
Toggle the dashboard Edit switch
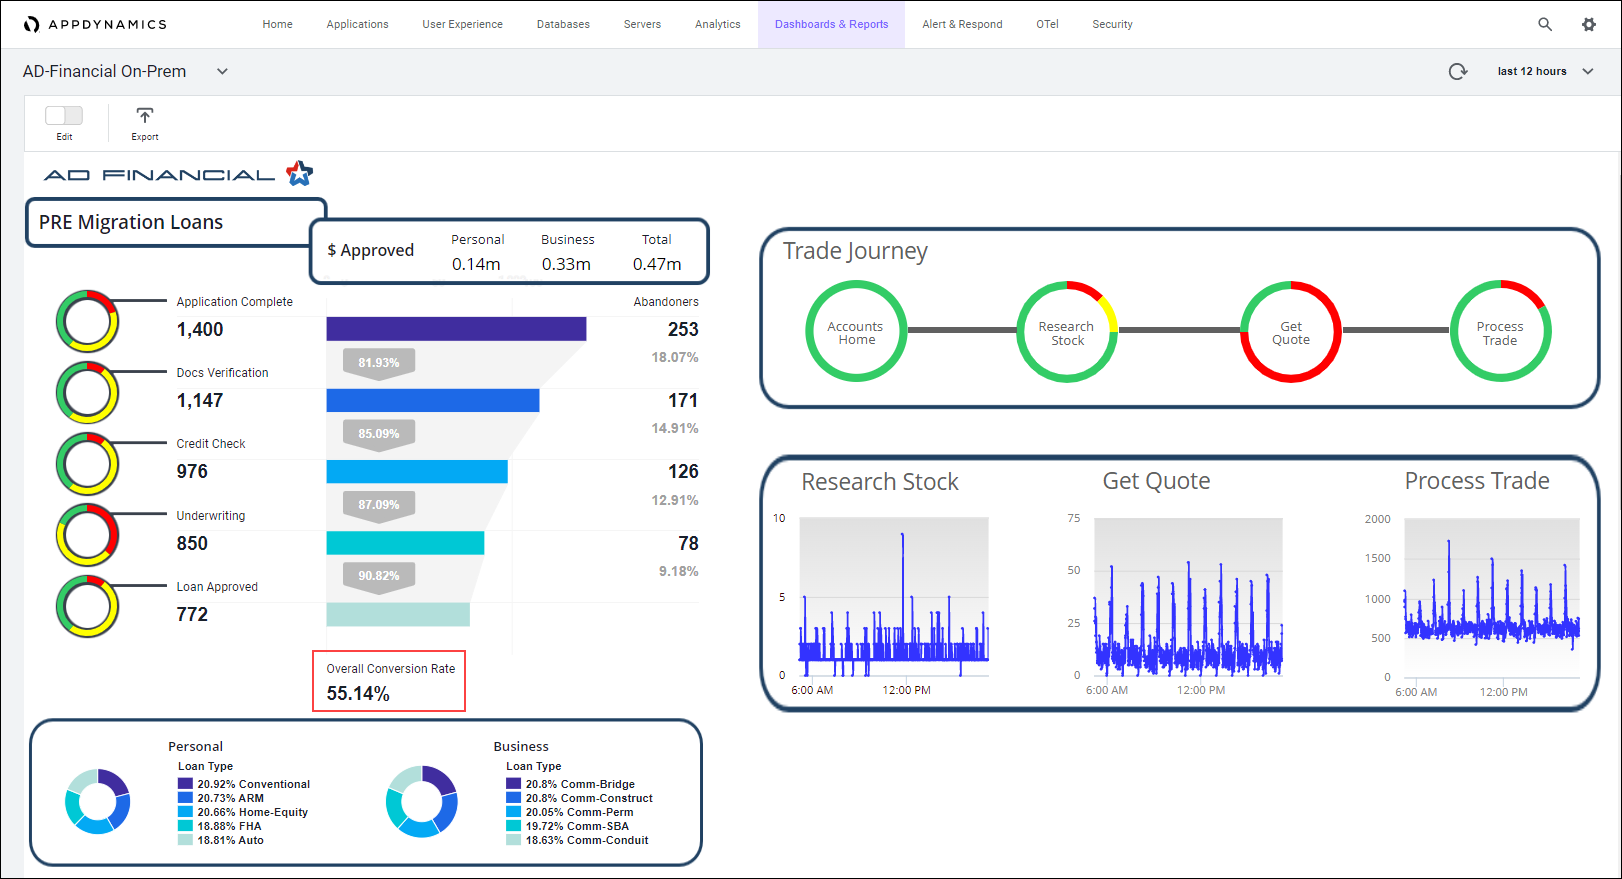tap(64, 116)
